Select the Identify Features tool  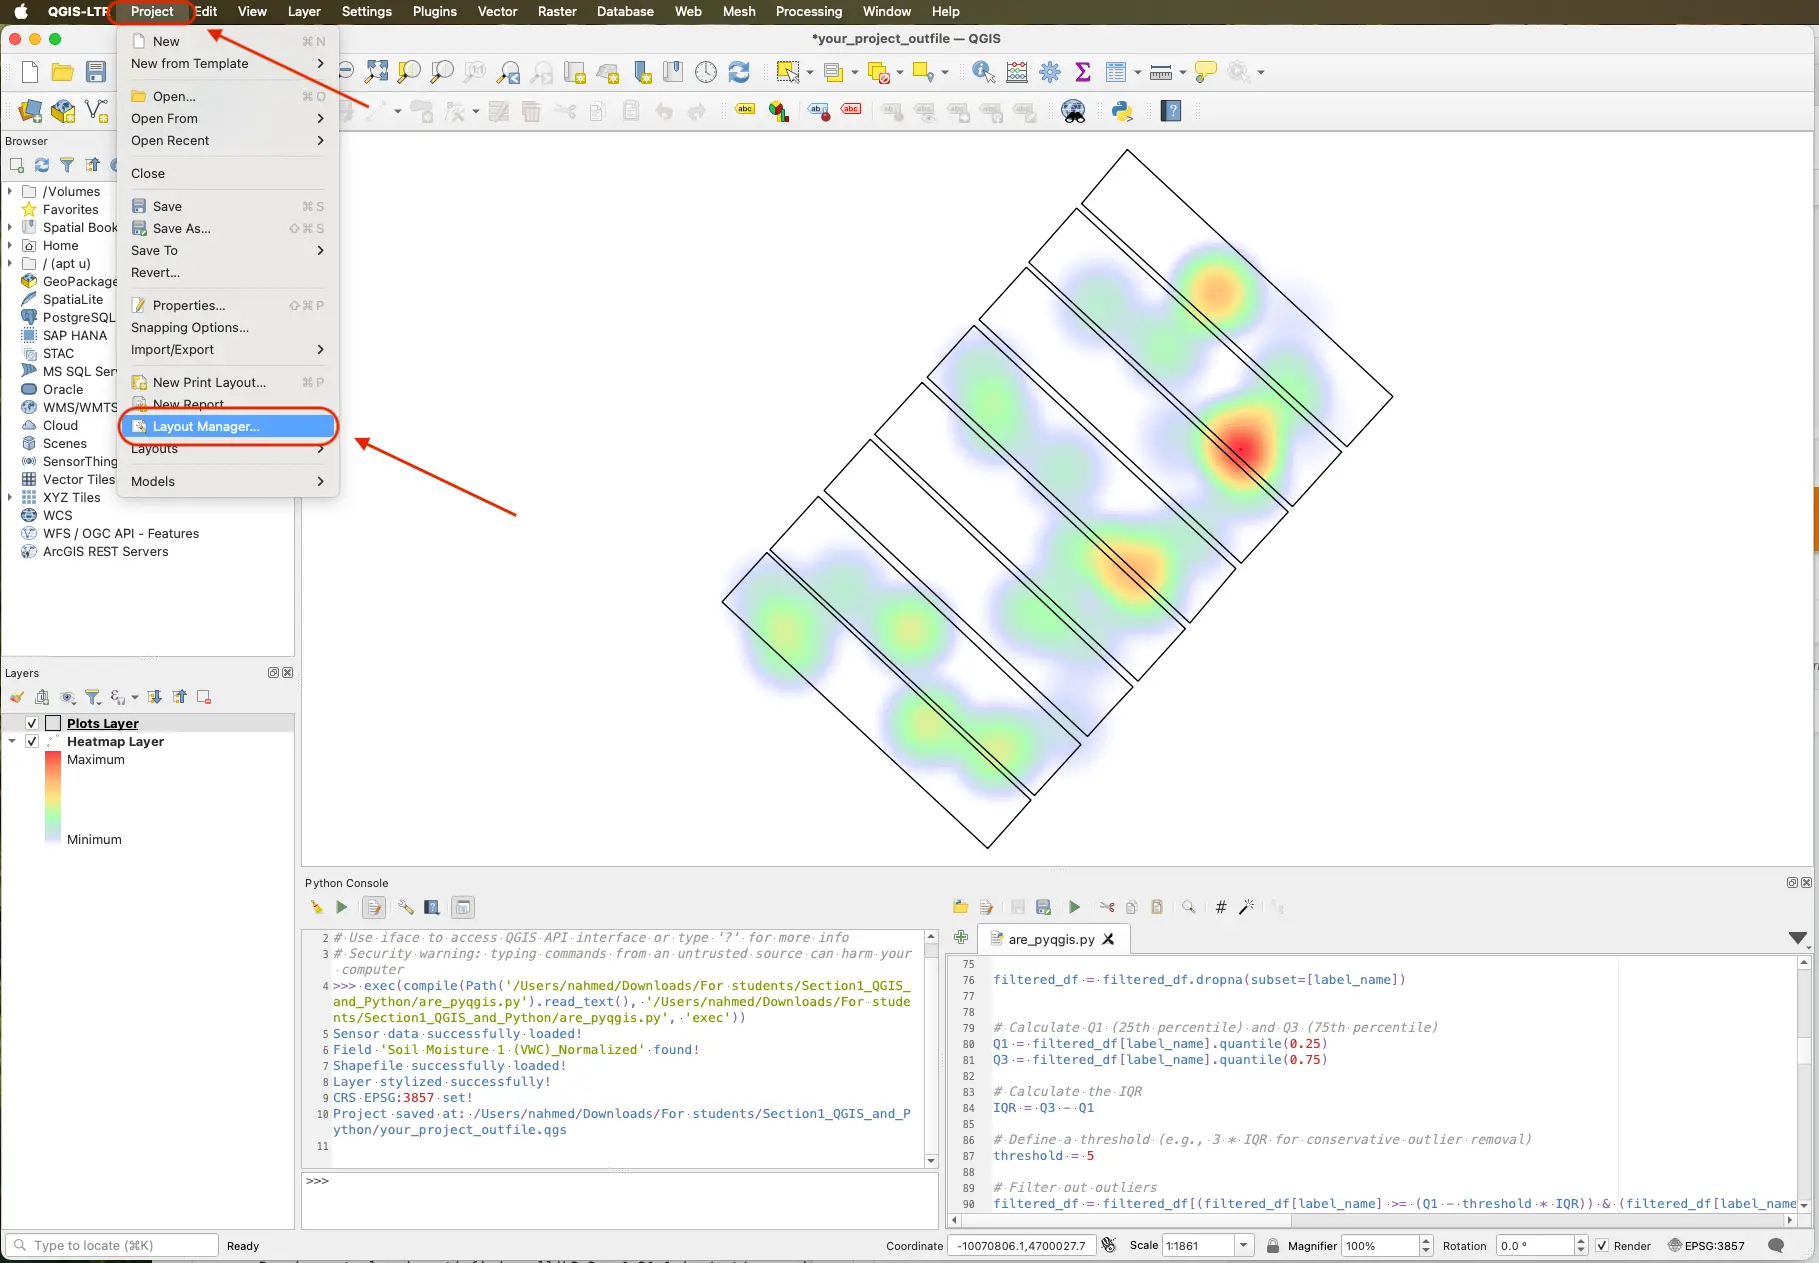[x=983, y=72]
